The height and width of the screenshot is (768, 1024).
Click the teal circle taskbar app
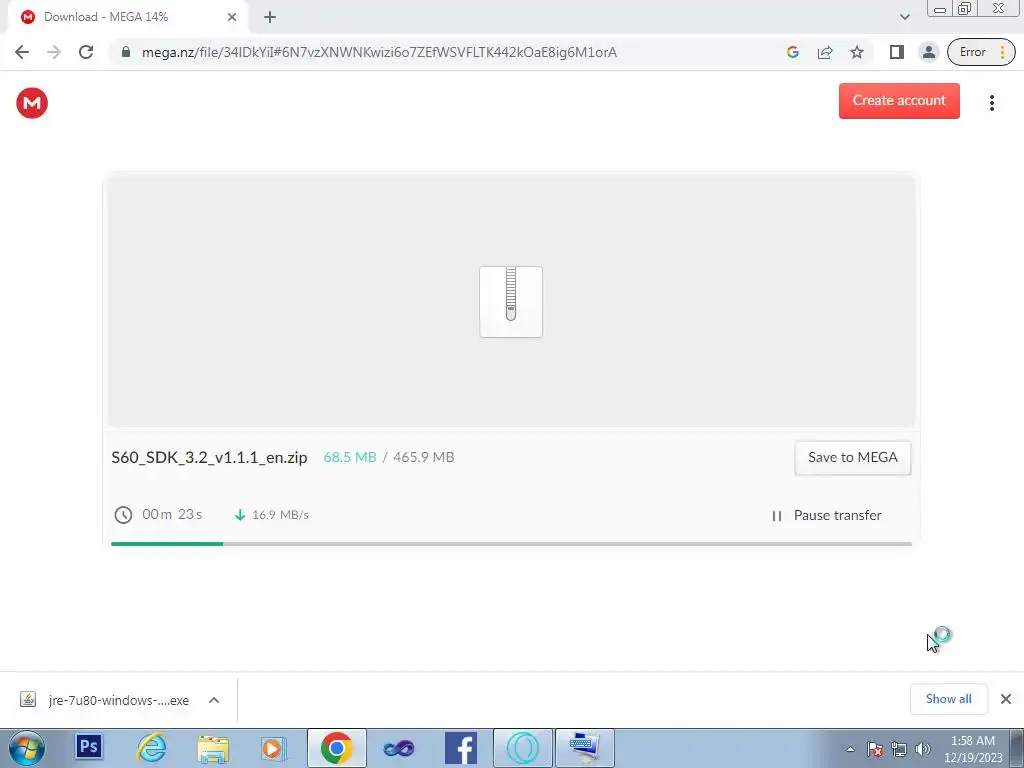point(522,748)
